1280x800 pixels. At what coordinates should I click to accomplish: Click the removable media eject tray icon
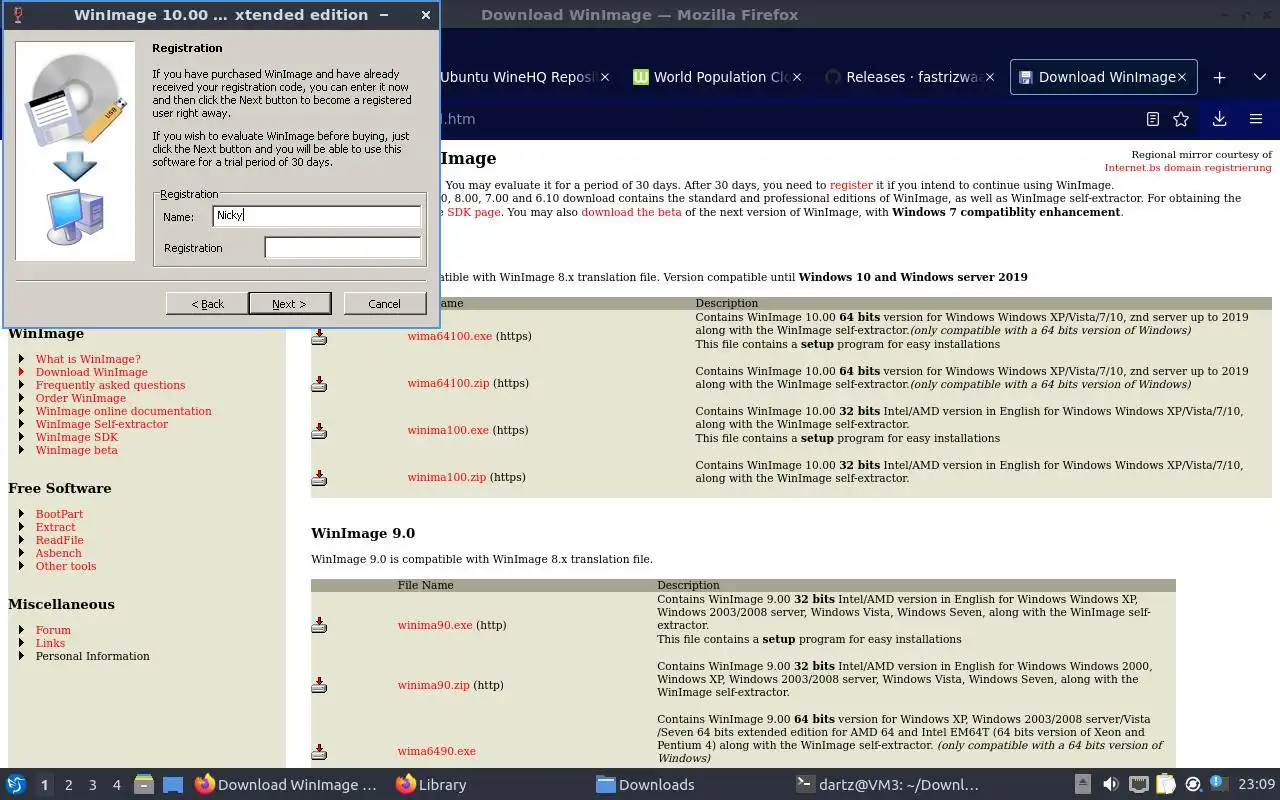[x=1082, y=785]
